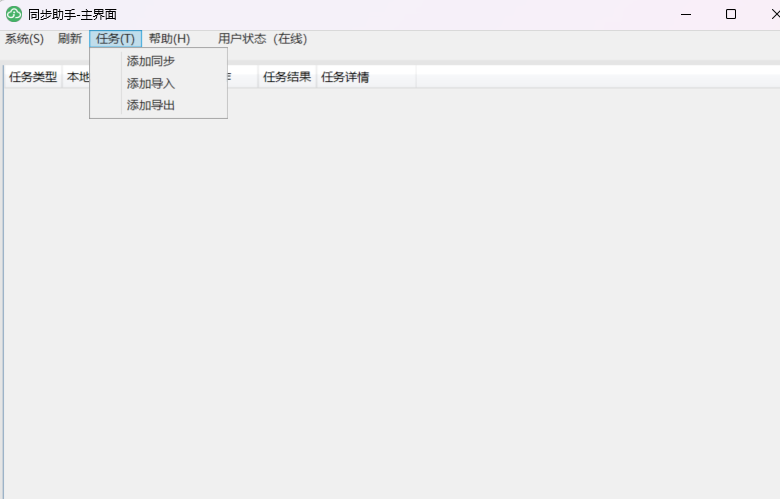Viewport: 780px width, 499px height.
Task: Sort by the 任务类型 column header
Action: click(x=33, y=77)
